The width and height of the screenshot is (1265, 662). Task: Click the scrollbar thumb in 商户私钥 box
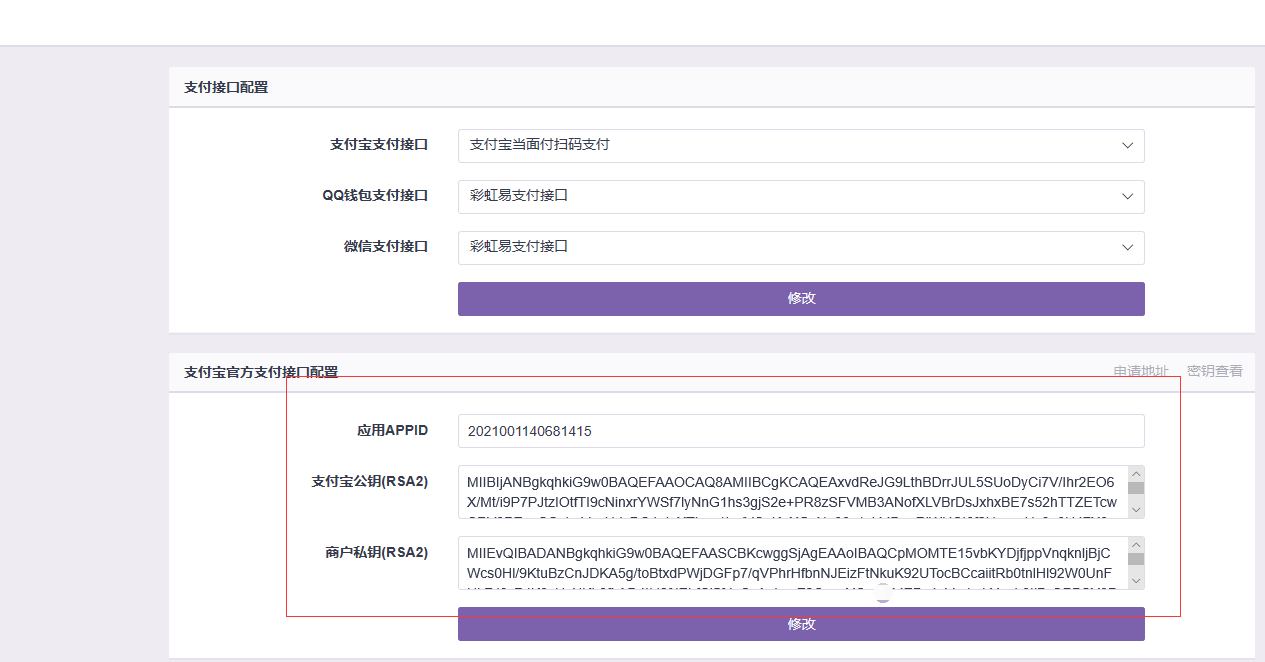pyautogui.click(x=1135, y=559)
